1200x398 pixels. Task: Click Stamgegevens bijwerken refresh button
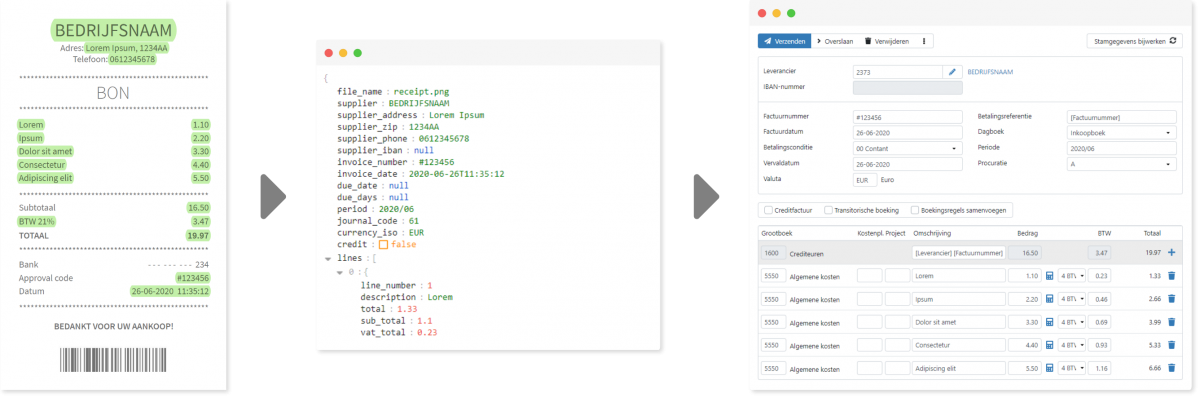[1135, 41]
